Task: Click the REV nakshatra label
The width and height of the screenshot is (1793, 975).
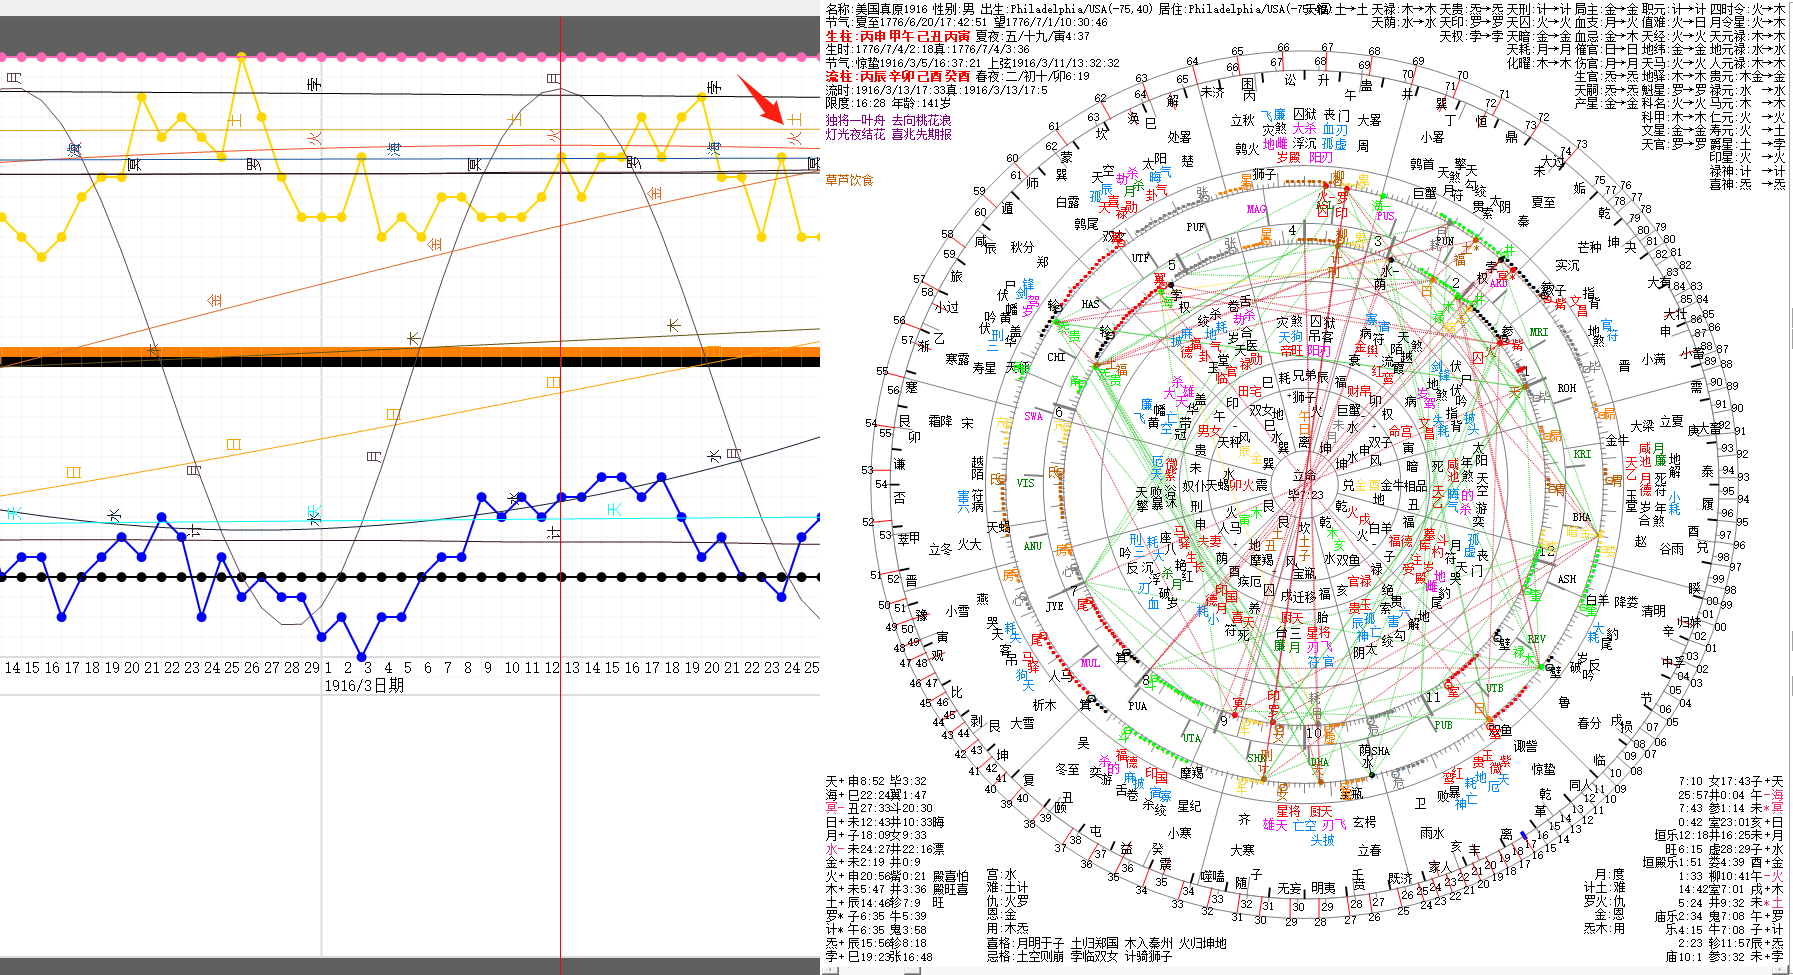Action: point(1536,639)
